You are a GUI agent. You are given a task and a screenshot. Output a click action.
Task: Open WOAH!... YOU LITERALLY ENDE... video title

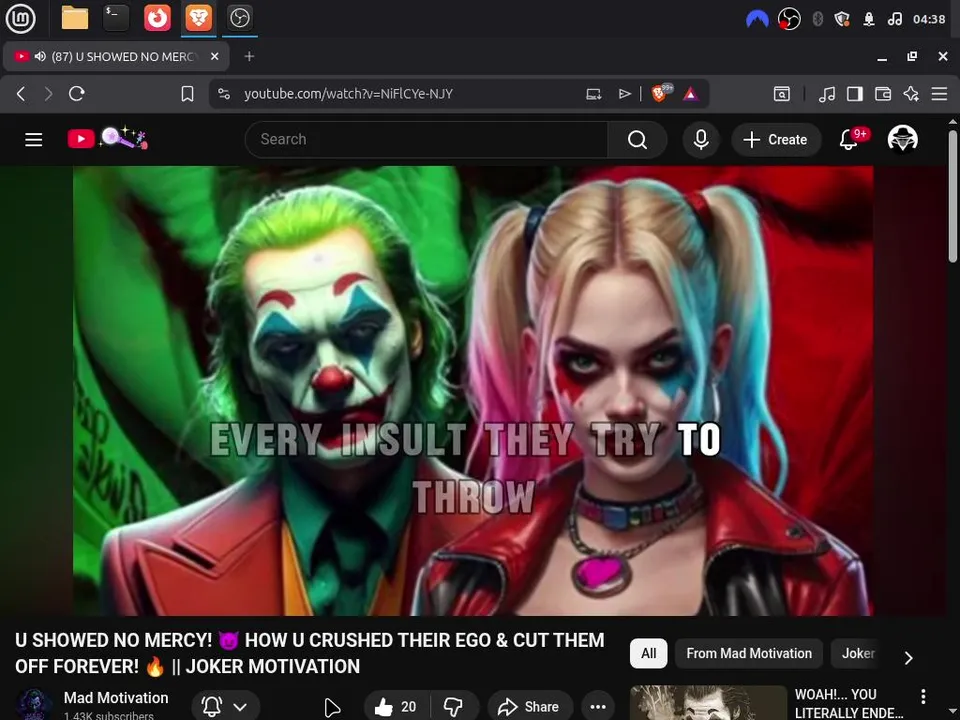849,703
